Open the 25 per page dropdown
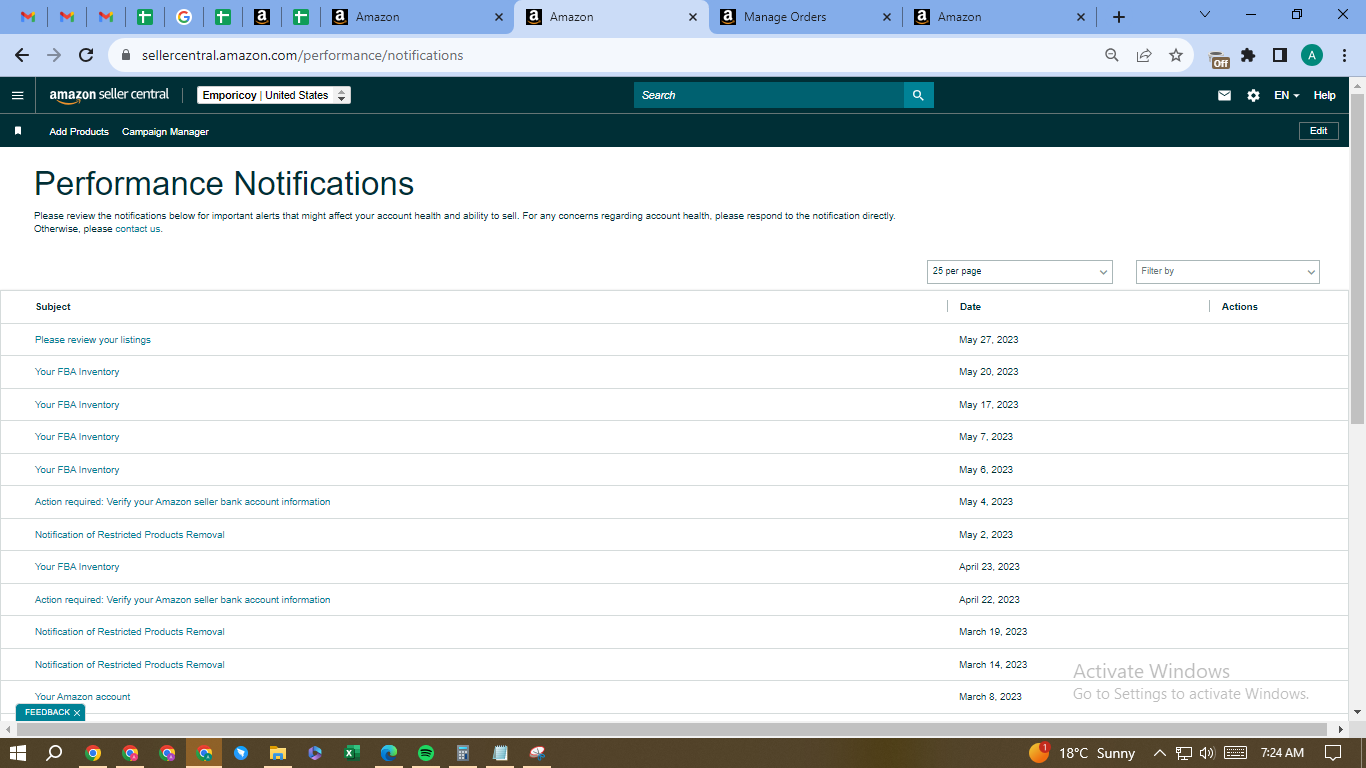 [x=1020, y=271]
